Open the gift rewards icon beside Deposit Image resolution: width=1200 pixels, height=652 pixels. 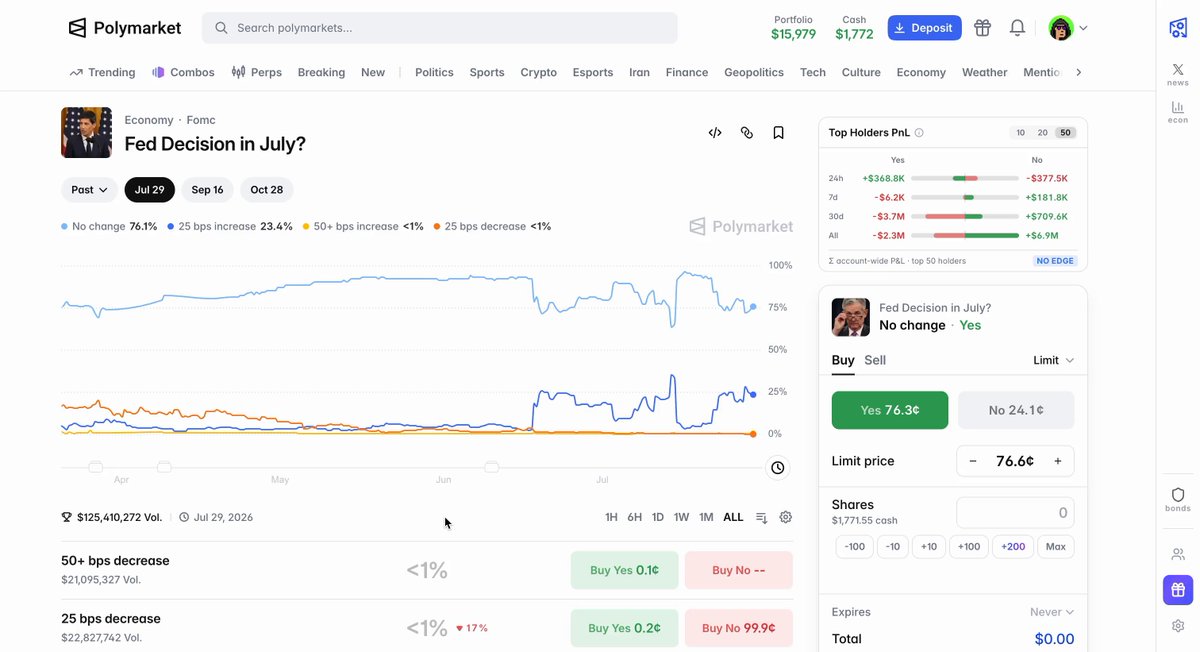983,28
